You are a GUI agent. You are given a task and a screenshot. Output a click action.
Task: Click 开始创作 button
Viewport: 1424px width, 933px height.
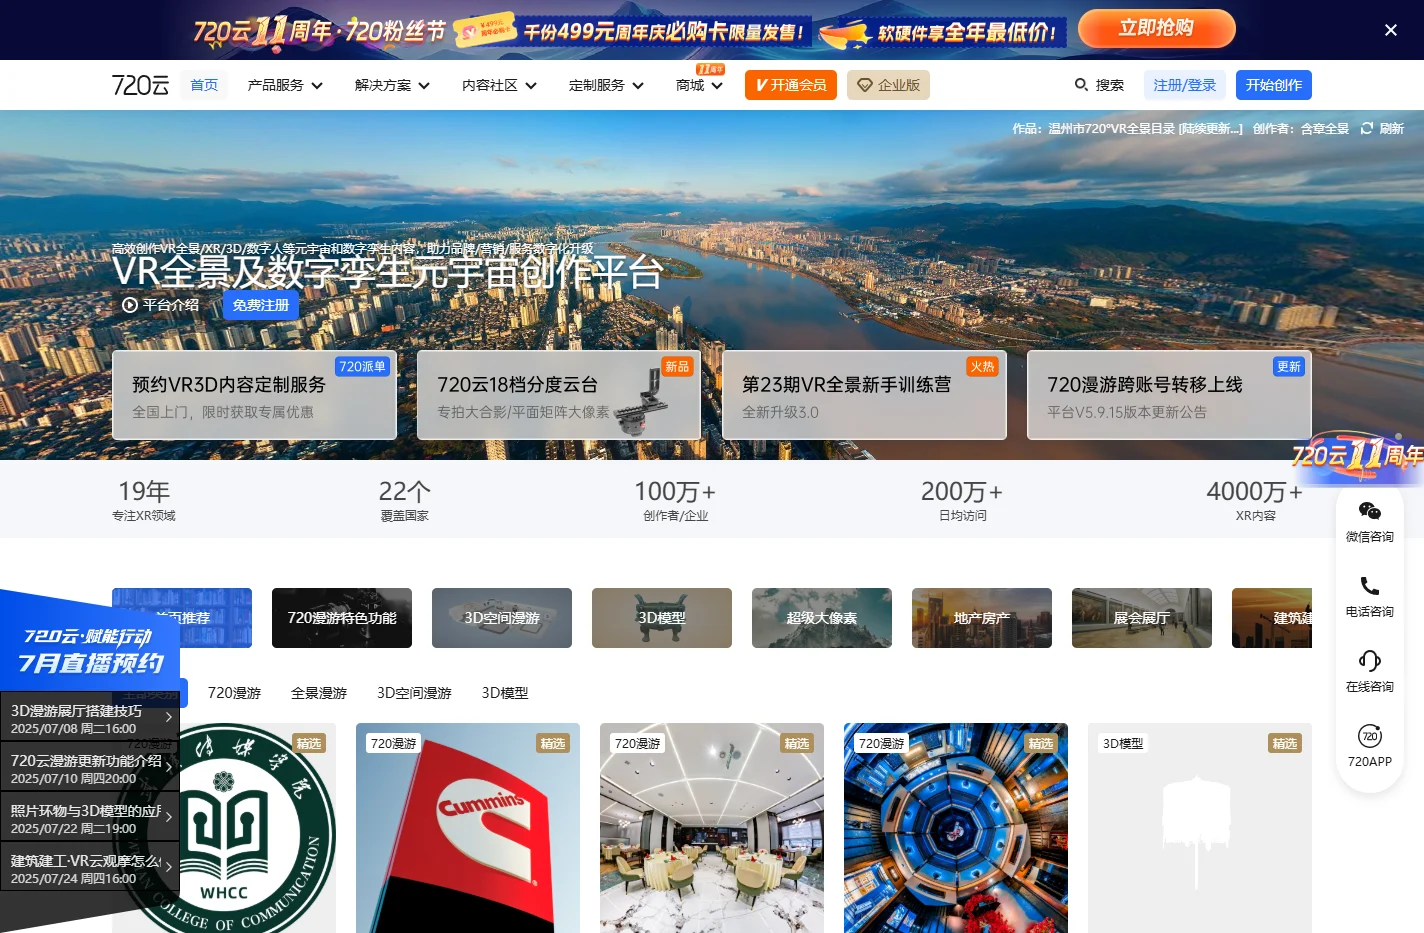[x=1274, y=85]
